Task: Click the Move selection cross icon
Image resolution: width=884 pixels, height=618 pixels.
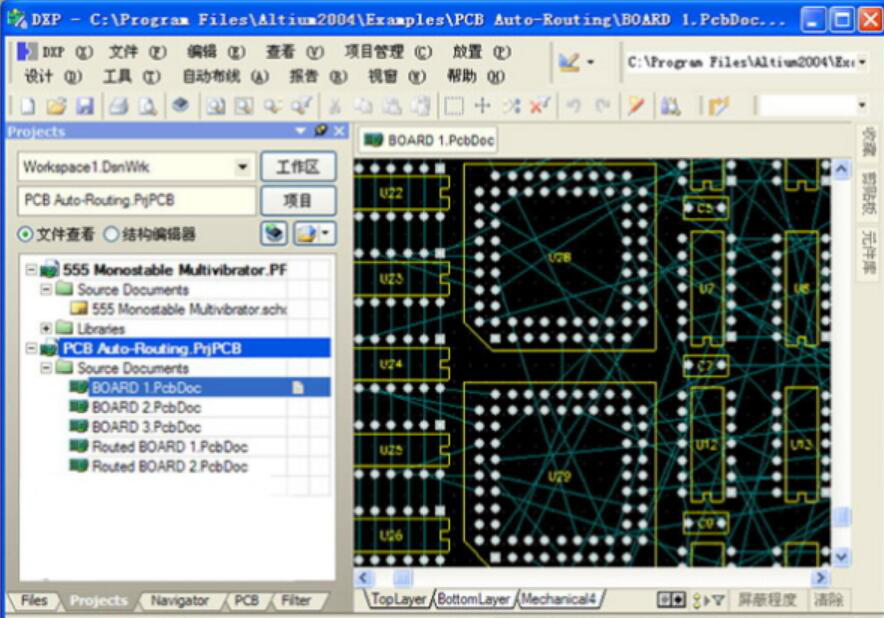Action: click(483, 105)
